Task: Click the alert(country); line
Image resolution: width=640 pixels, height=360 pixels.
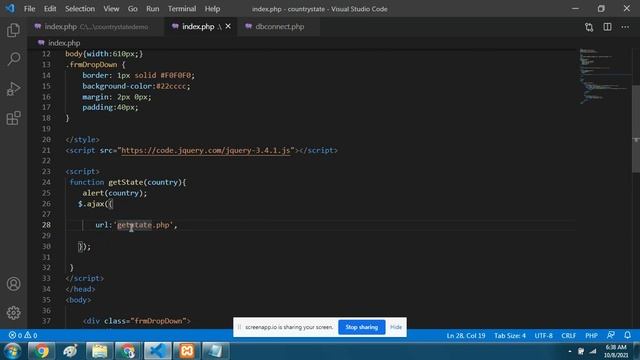Action: pos(114,193)
